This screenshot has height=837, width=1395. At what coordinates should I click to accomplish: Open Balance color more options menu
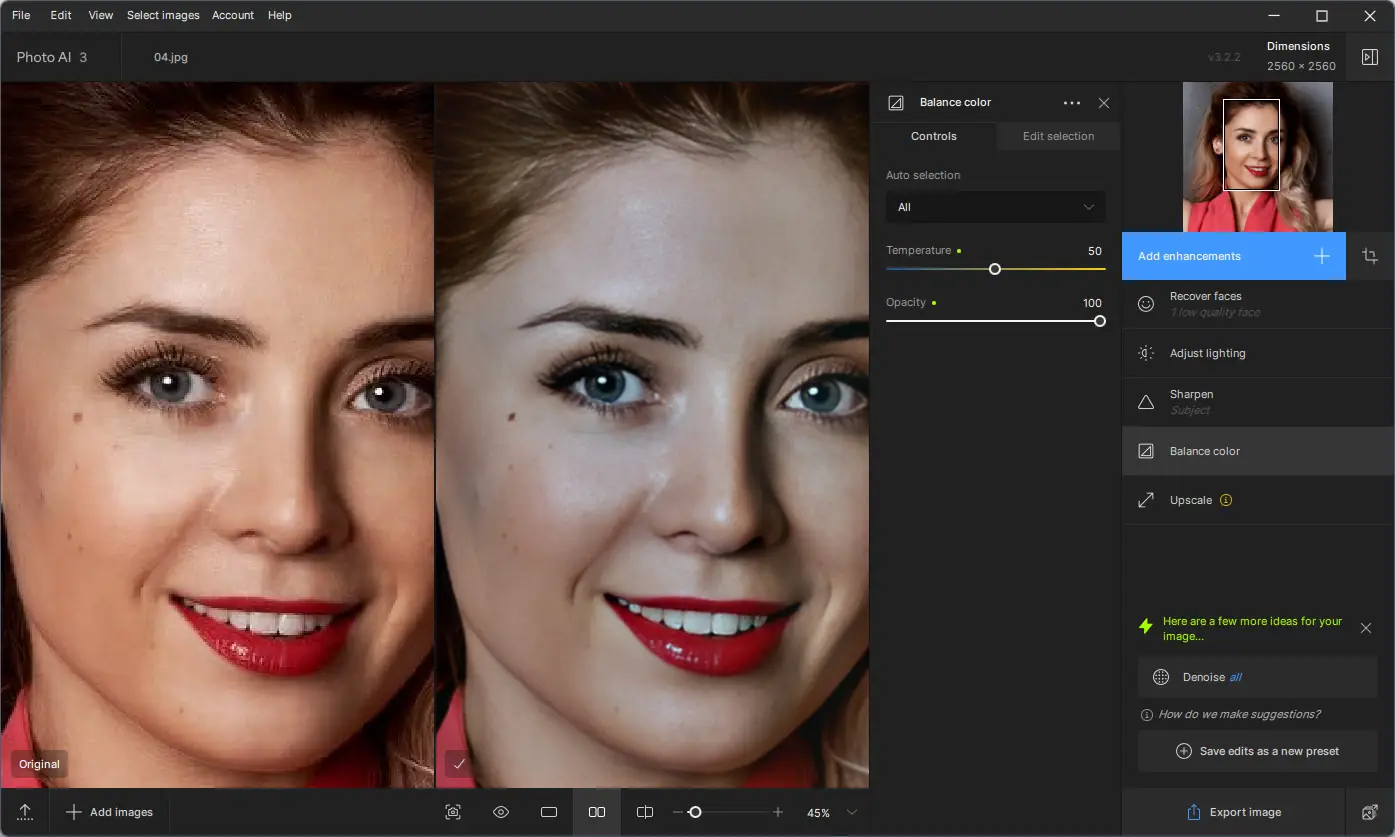(1072, 103)
